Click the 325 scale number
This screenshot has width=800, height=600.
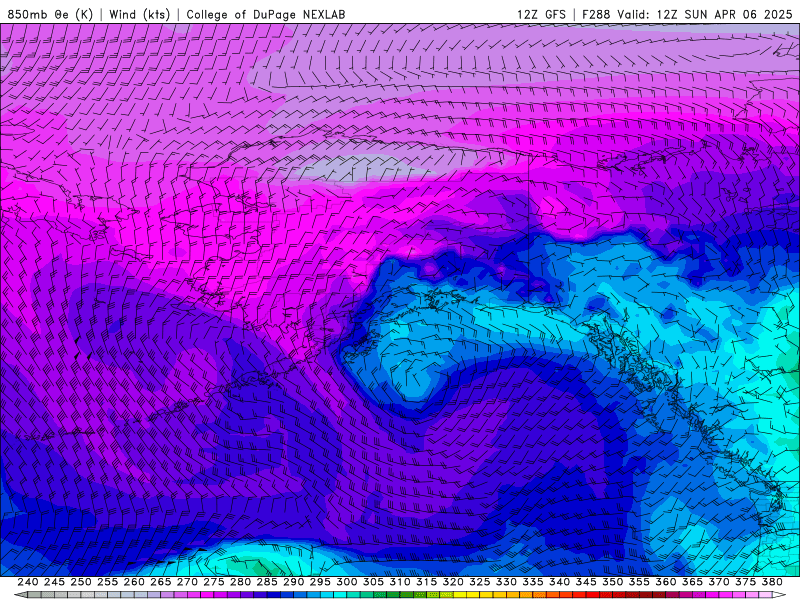[480, 582]
